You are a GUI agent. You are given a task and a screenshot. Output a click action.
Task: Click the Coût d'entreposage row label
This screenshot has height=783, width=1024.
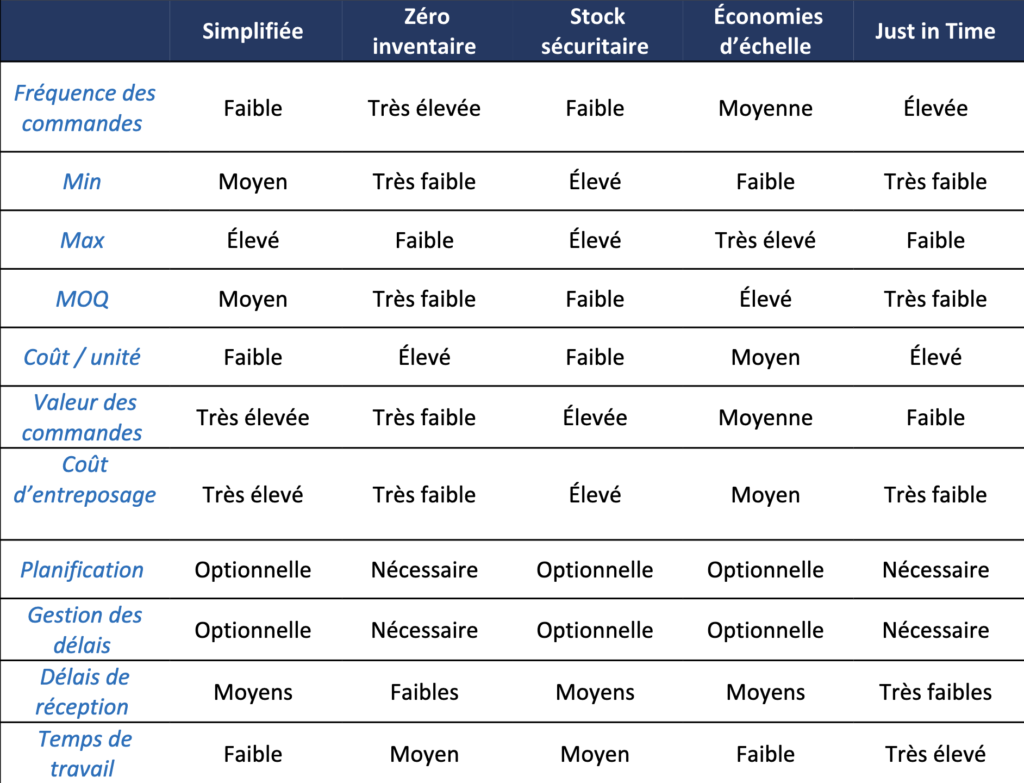coord(84,479)
